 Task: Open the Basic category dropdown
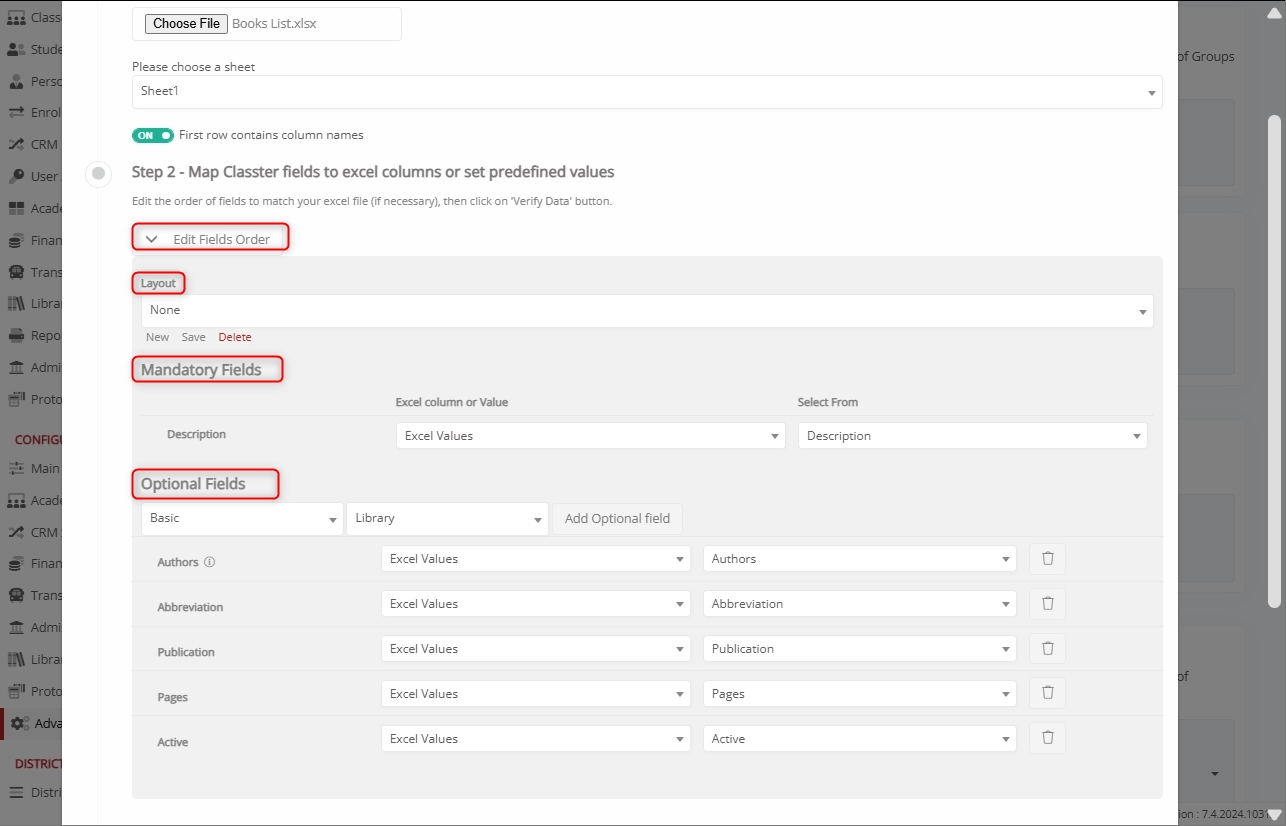click(242, 519)
